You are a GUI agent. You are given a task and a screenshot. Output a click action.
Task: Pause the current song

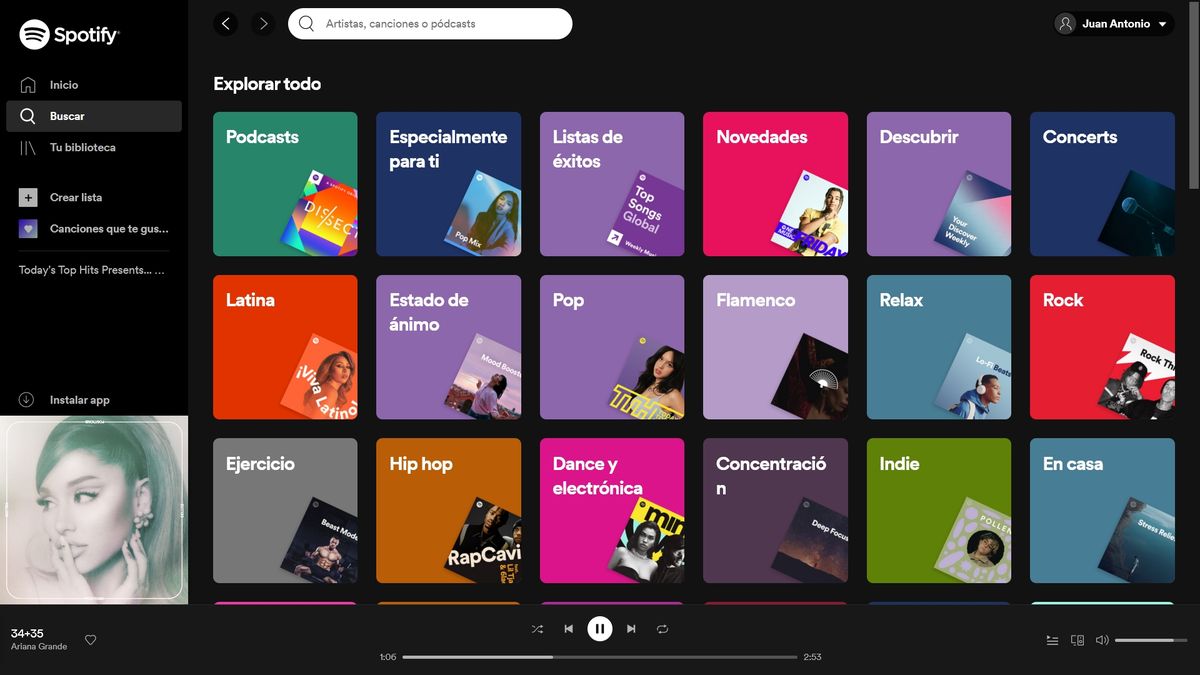599,628
